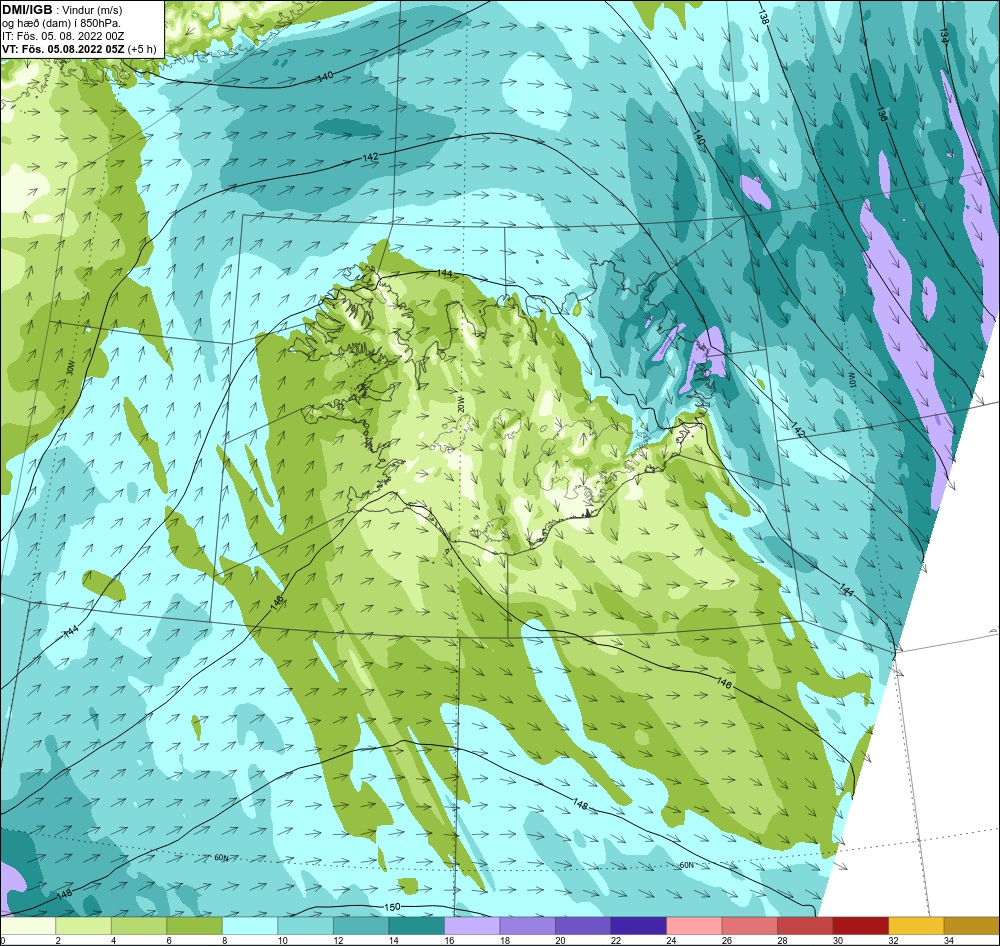Click the '146' contour label southwest of Iceland
This screenshot has height=946, width=1000.
click(277, 603)
